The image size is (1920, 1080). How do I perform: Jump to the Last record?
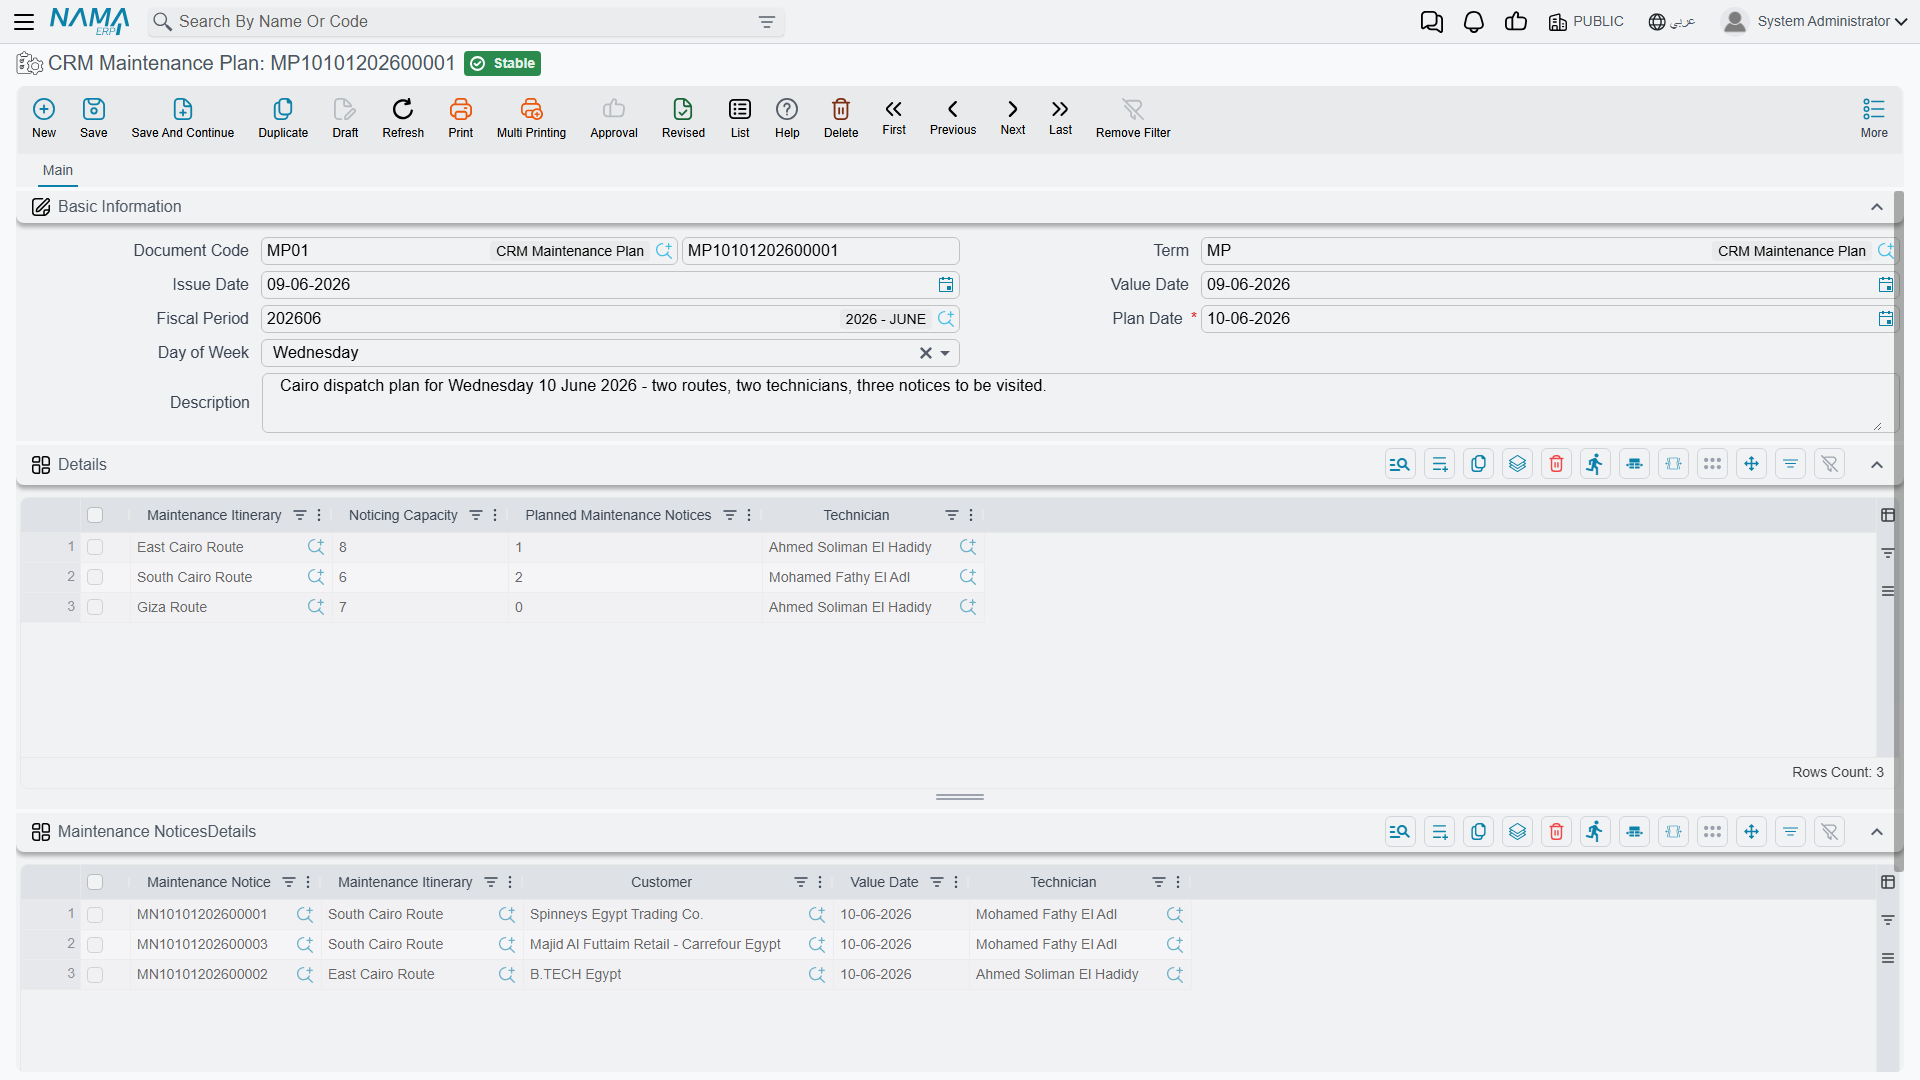point(1060,116)
